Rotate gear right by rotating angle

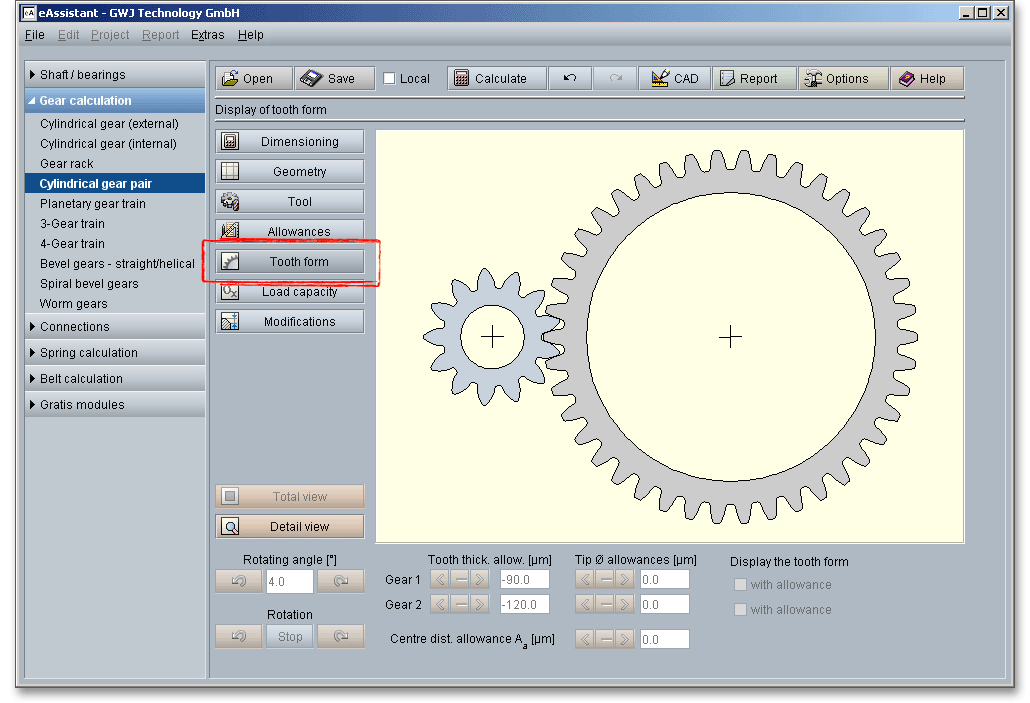point(341,581)
